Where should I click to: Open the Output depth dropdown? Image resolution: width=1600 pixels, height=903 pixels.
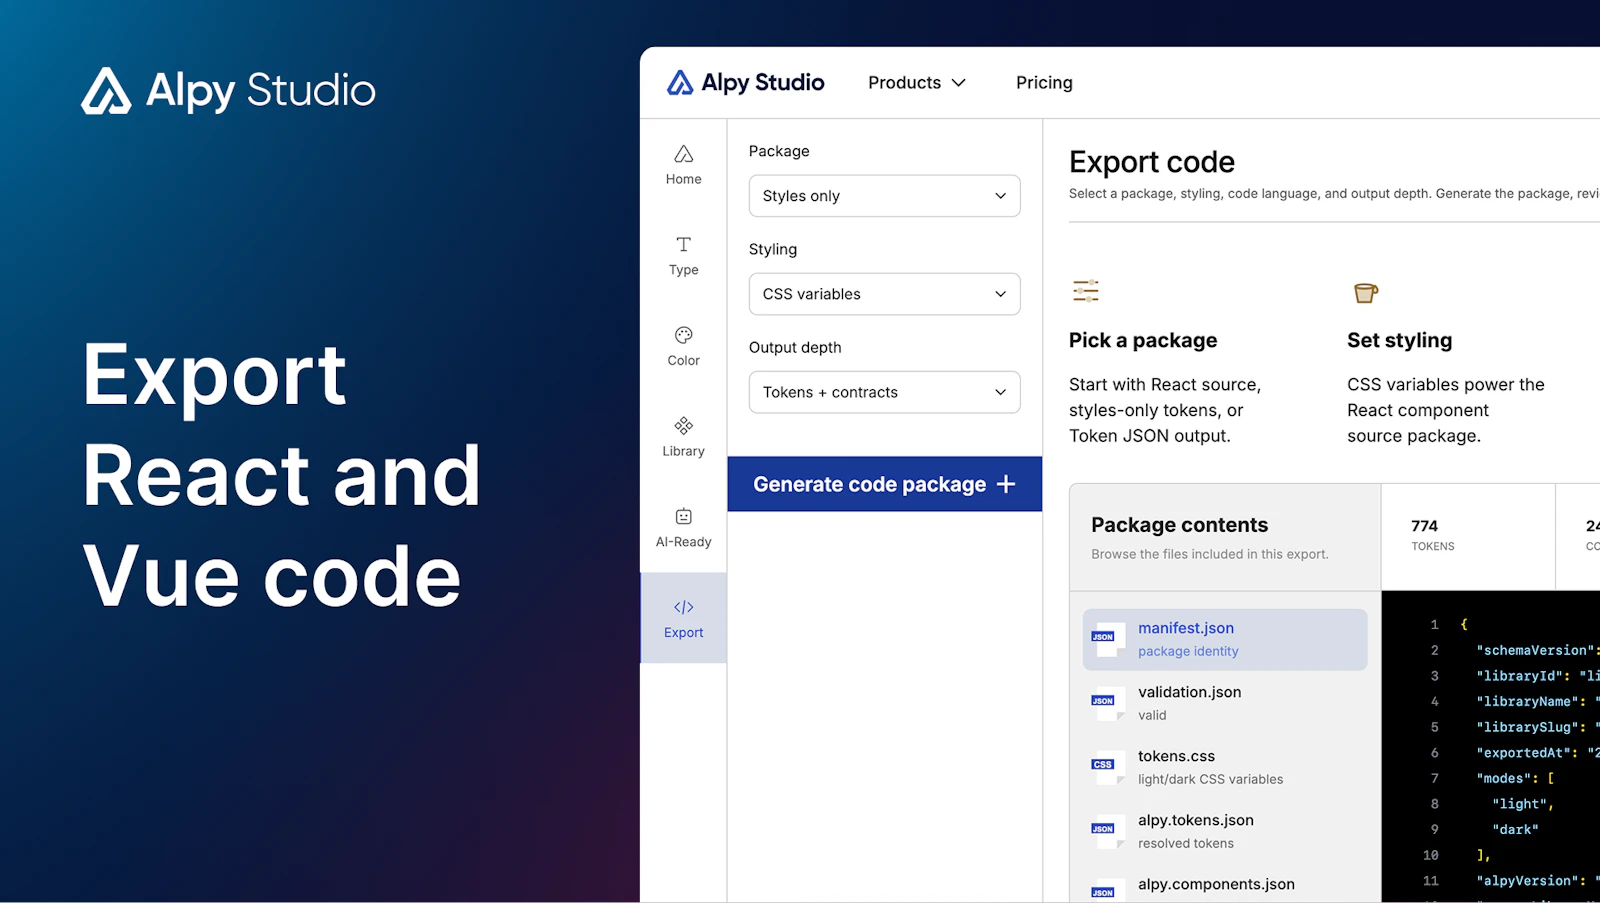click(x=885, y=392)
